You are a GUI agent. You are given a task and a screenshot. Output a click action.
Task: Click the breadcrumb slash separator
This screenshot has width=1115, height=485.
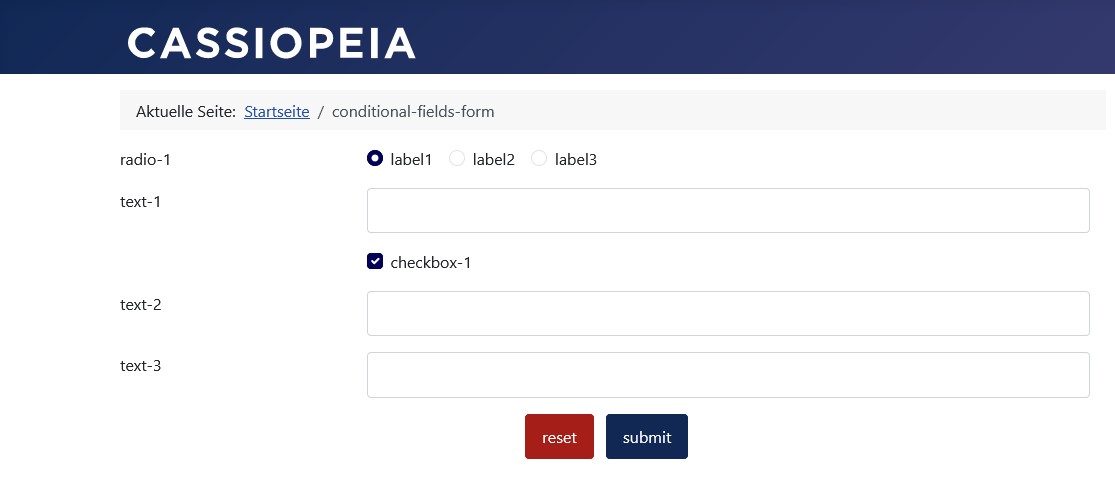(x=321, y=111)
